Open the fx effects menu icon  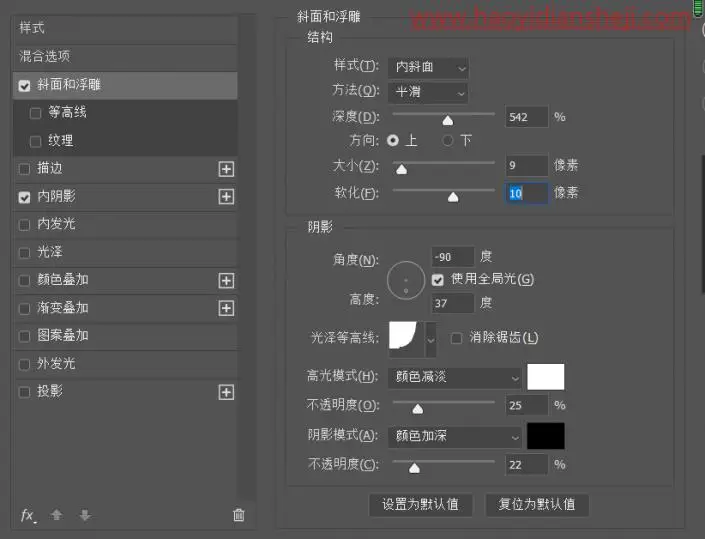pos(28,515)
